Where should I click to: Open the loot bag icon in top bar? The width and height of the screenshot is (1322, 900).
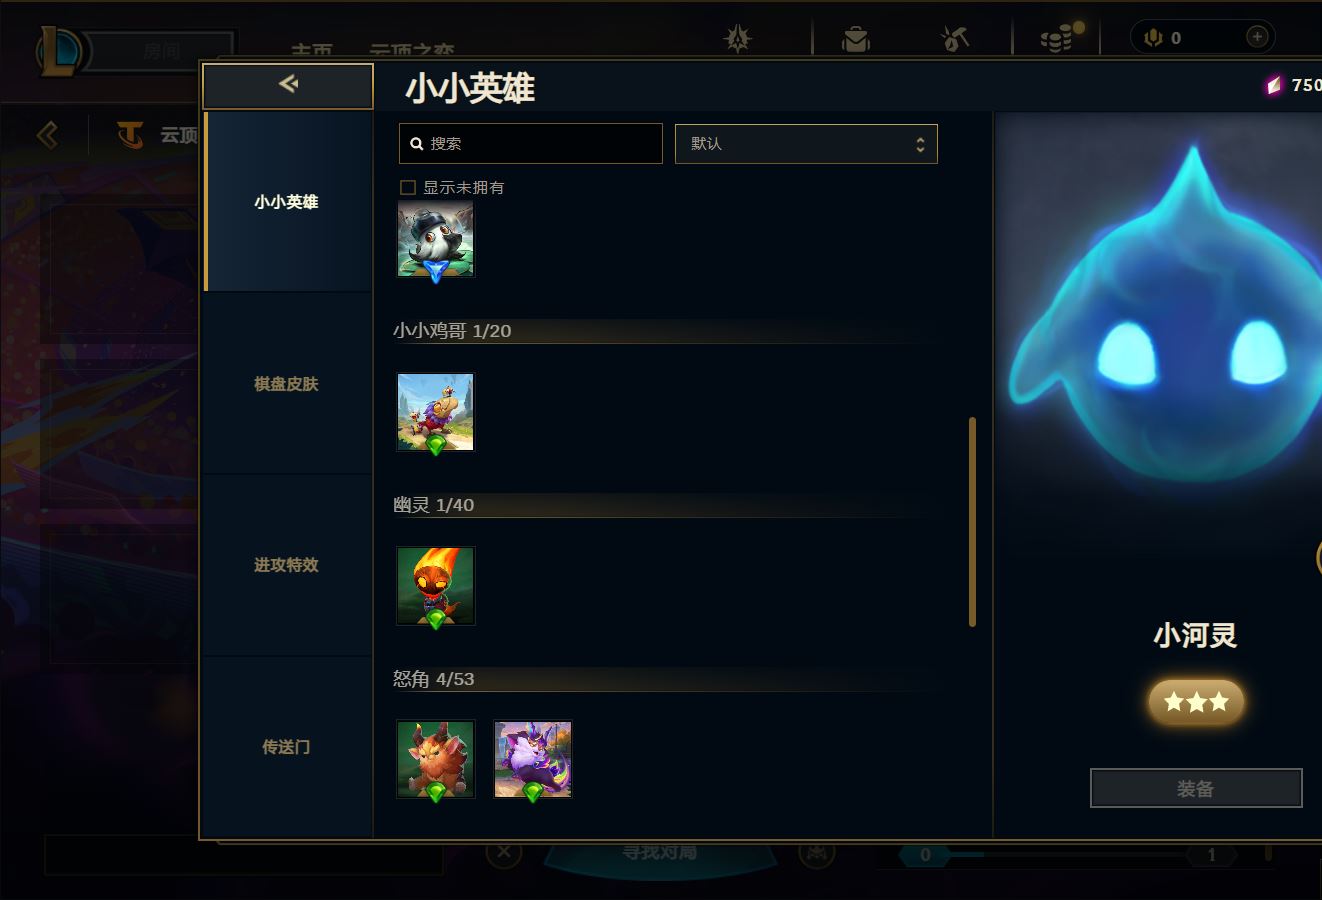(x=856, y=39)
